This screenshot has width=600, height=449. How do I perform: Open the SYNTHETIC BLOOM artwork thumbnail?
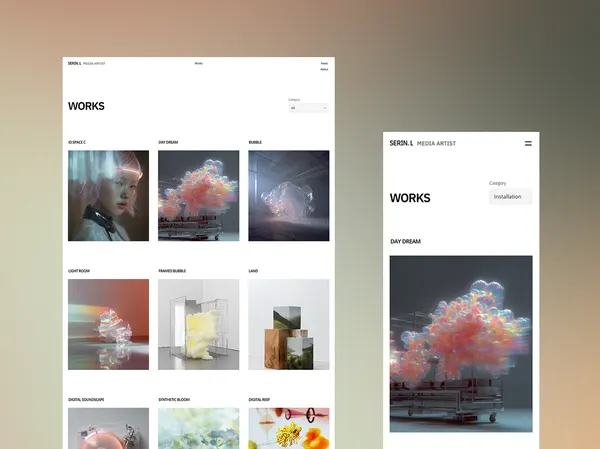pyautogui.click(x=199, y=428)
